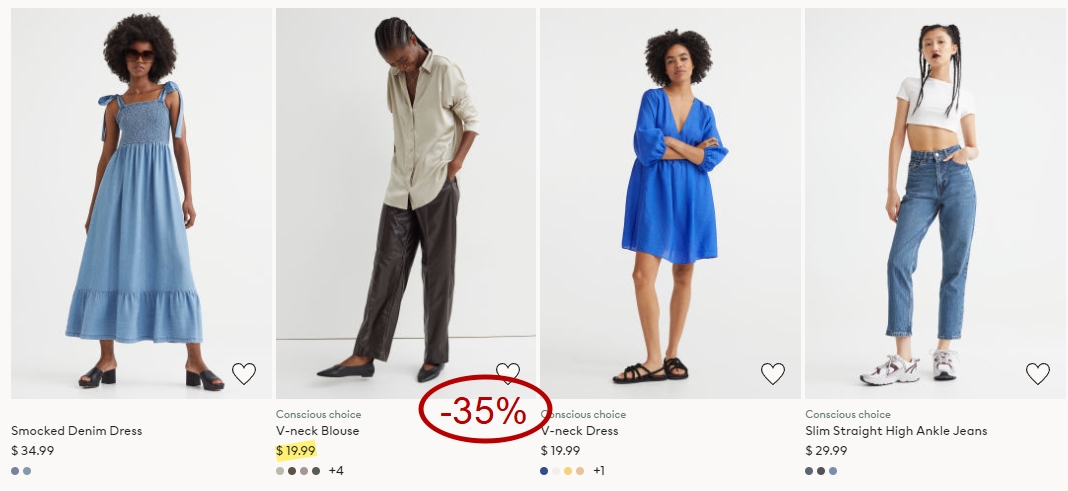Click heart icon on V-neck Blouse photo
This screenshot has height=491, width=1068.
507,373
